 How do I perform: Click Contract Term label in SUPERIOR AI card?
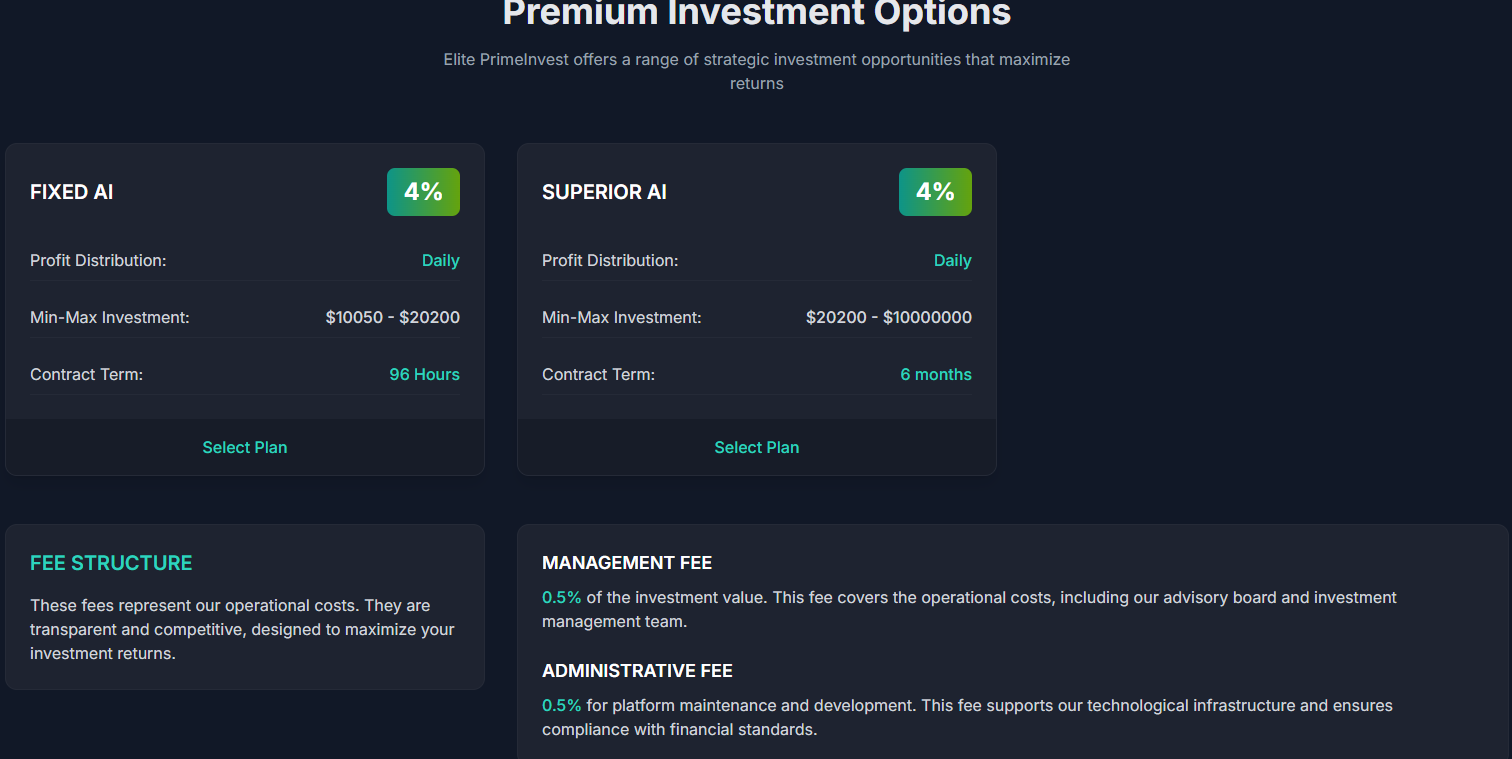tap(598, 374)
